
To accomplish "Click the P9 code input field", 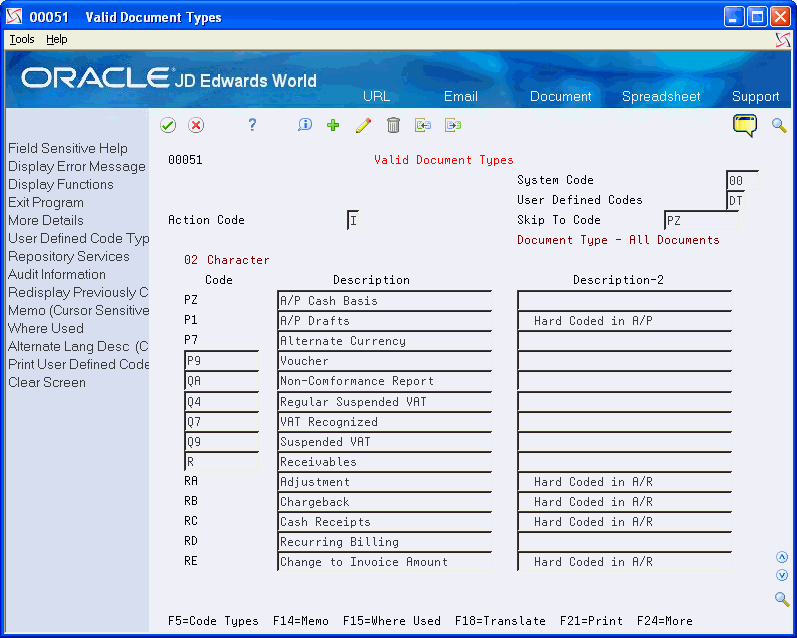I will (222, 360).
